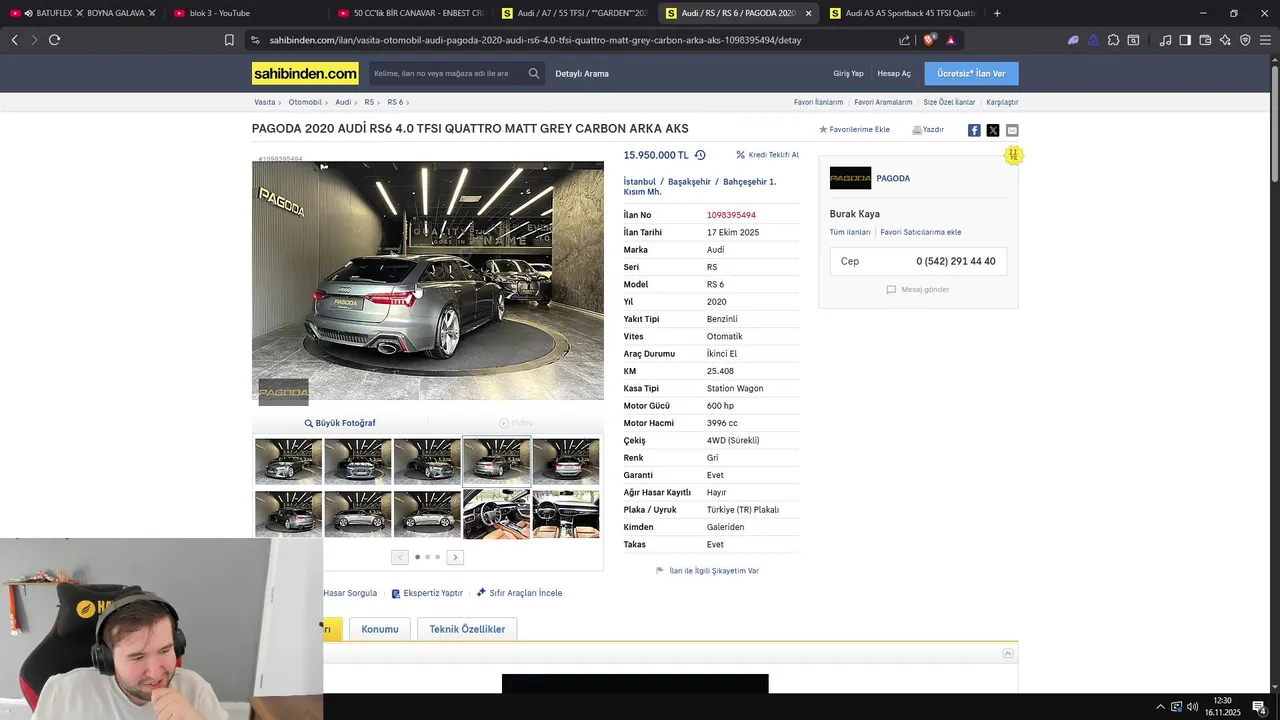Click İlan ile İlgili Şikayetim Var

click(x=707, y=571)
